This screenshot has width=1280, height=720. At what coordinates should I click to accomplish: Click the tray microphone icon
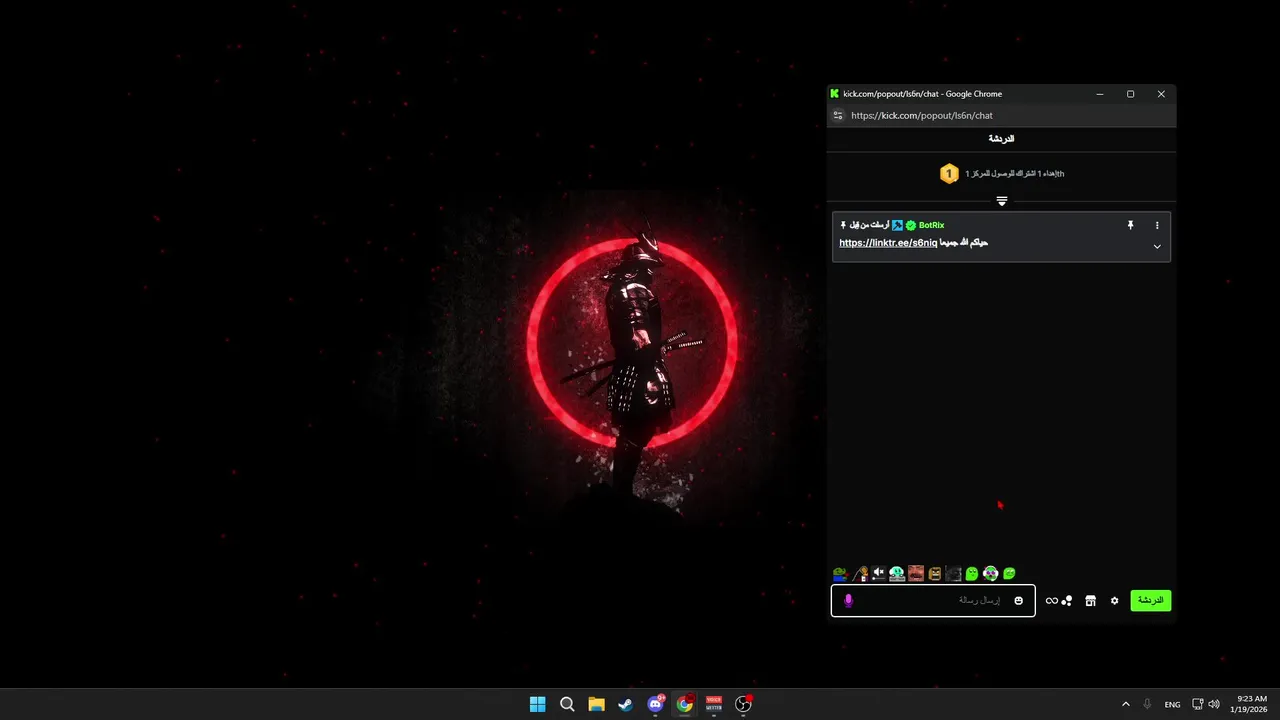[1147, 704]
